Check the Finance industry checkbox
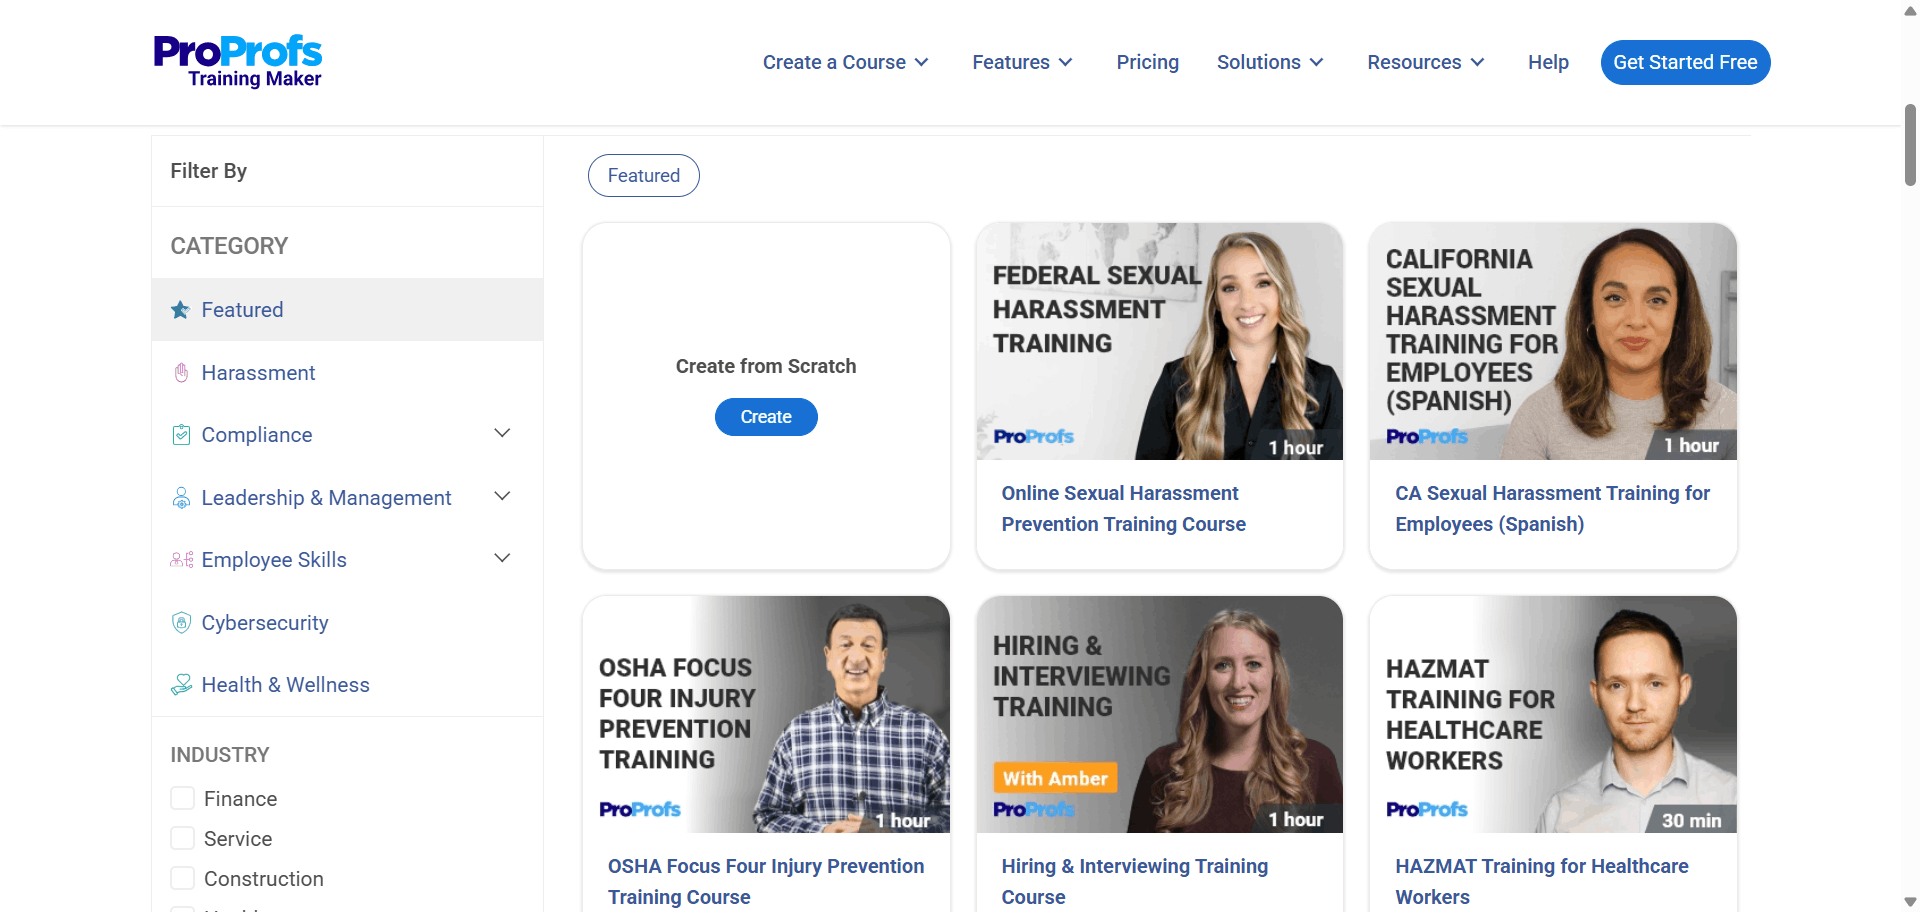 pos(182,798)
